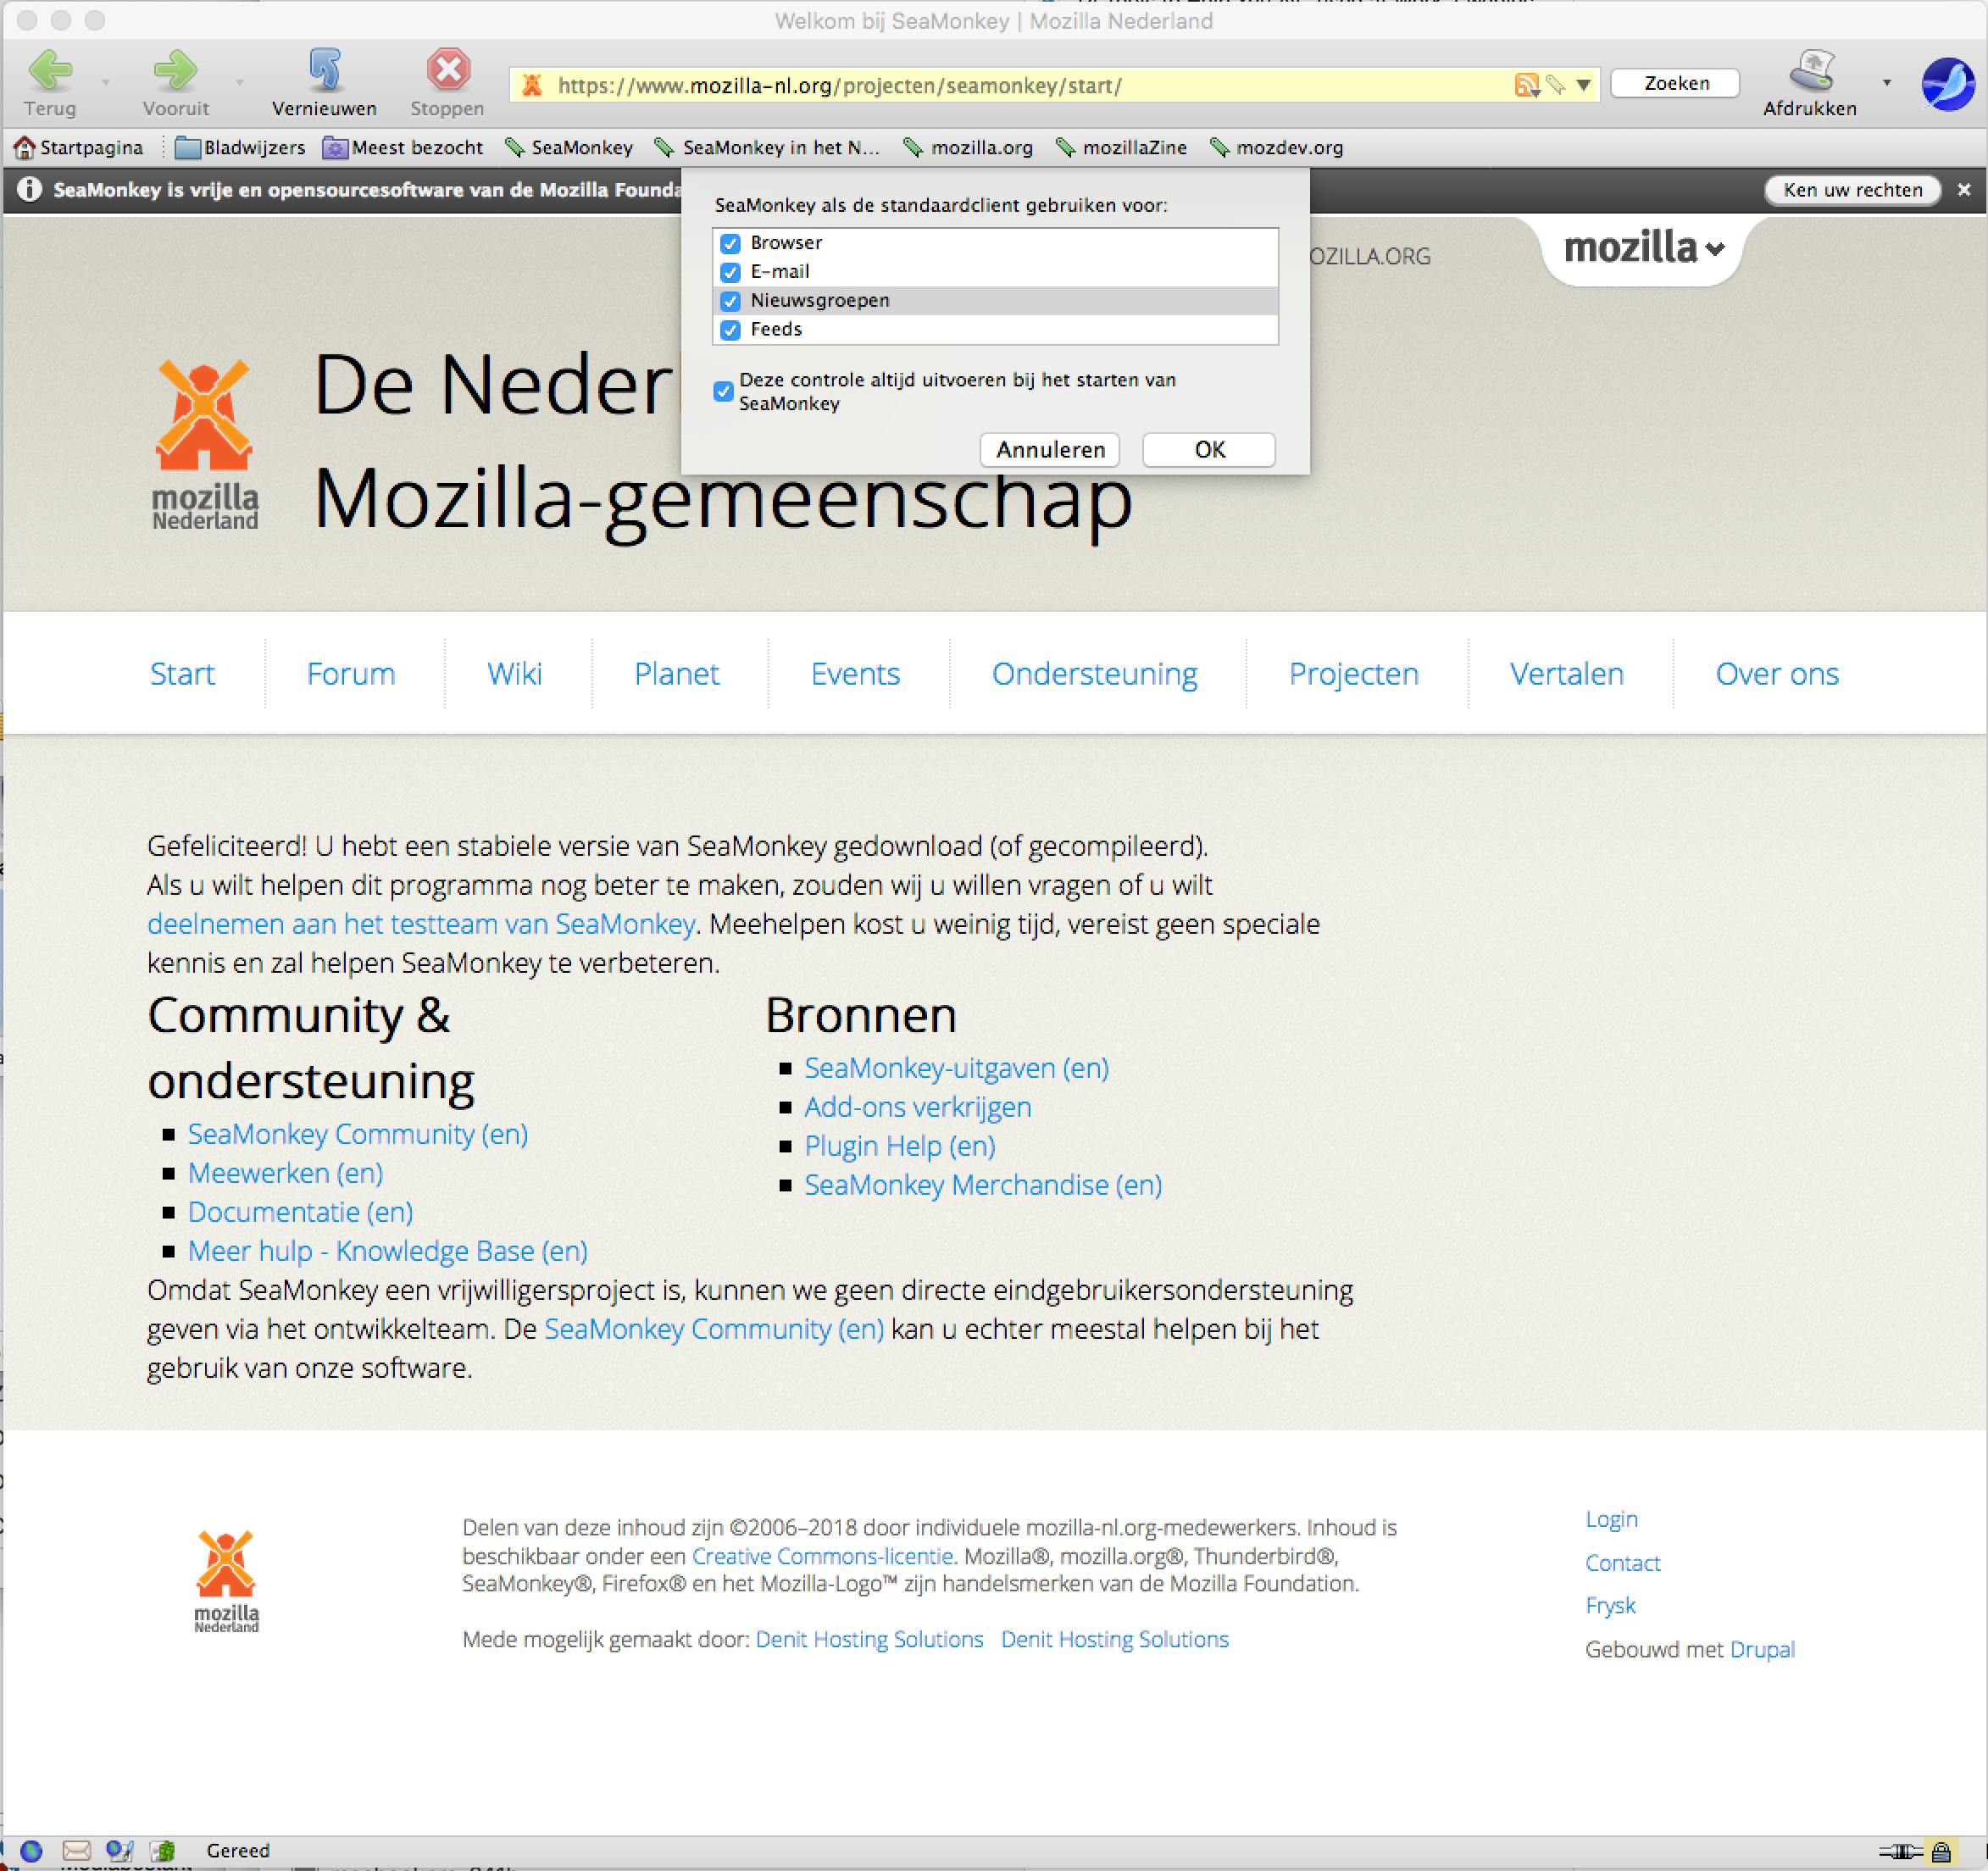Open the Terug back history dropdown
Viewport: 1988px width, 1871px height.
click(105, 83)
